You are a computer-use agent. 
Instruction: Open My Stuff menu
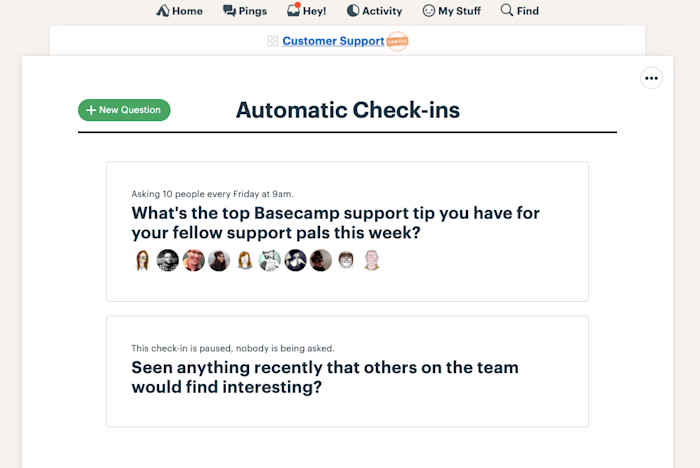451,11
